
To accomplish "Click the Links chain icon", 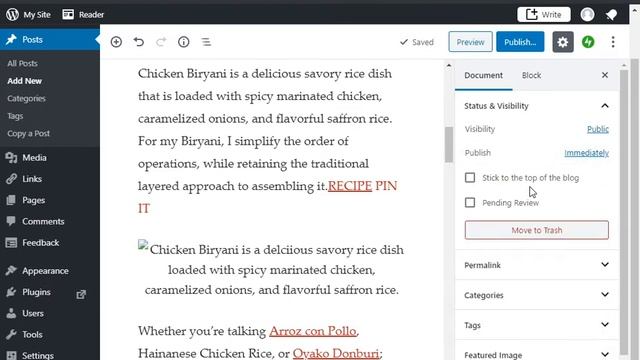I will click(x=11, y=179).
